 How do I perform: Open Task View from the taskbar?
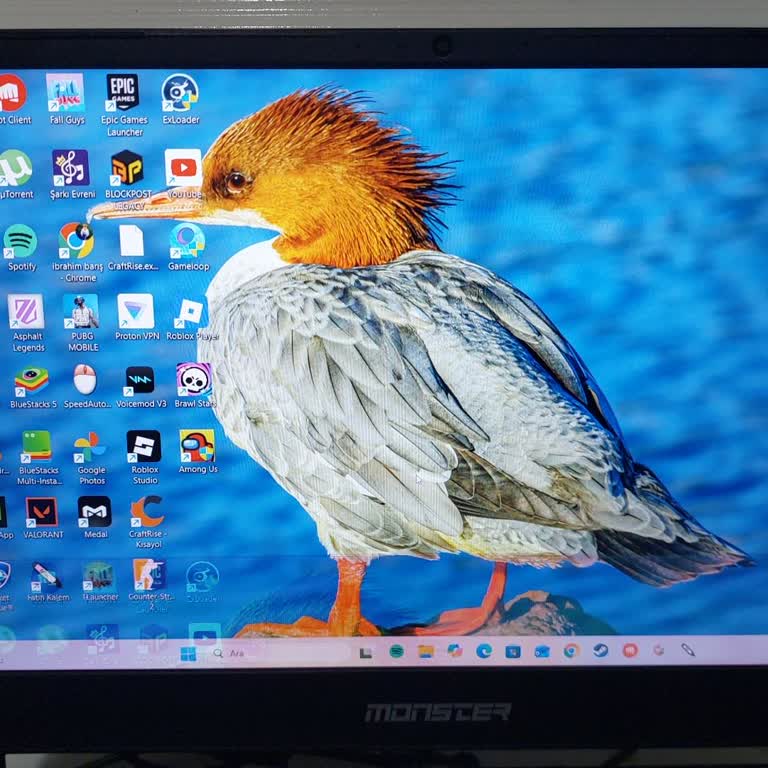click(x=366, y=652)
